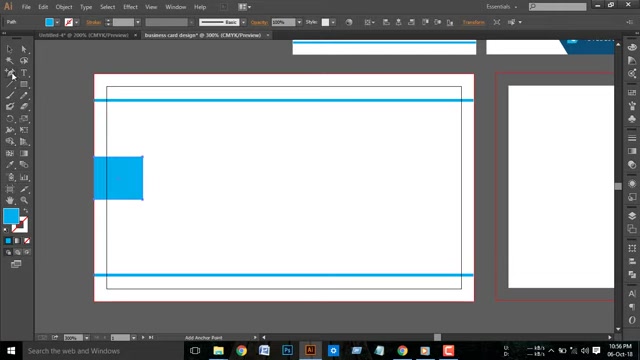Select the Lasso tool

tap(24, 60)
